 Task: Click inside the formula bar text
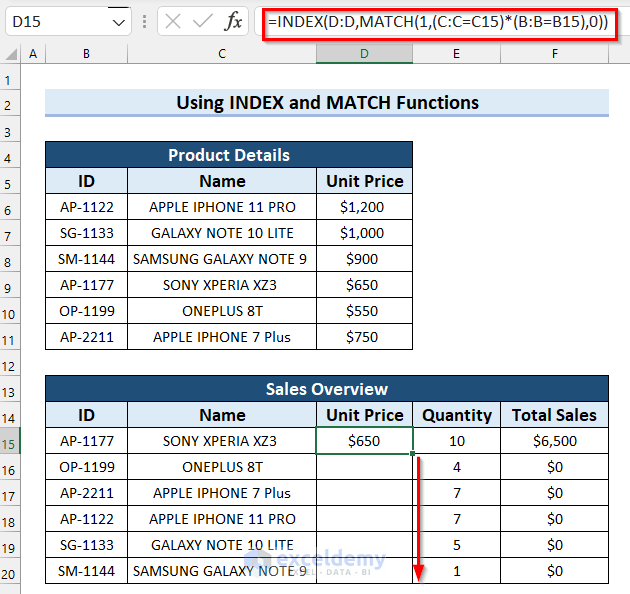[x=438, y=21]
